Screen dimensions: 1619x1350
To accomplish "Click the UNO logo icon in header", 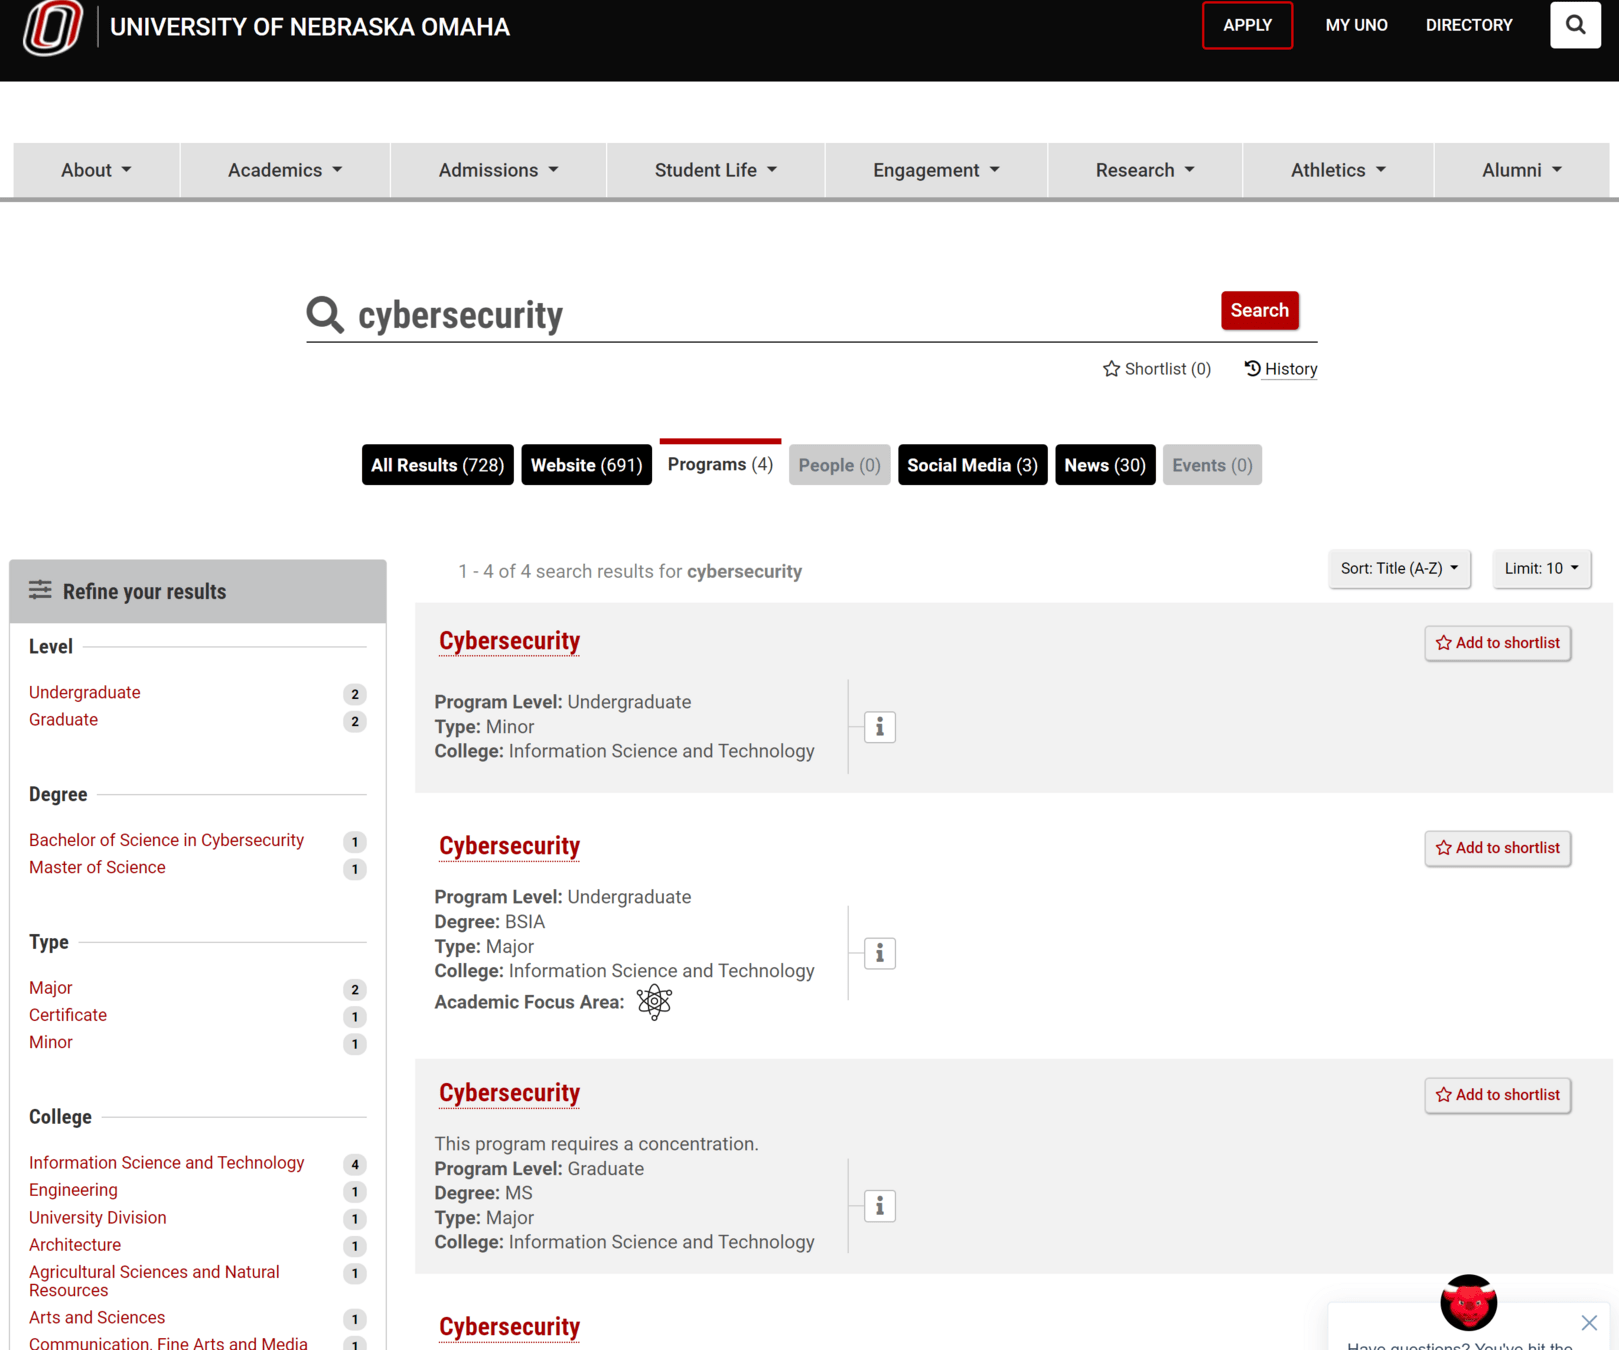I will 53,27.
